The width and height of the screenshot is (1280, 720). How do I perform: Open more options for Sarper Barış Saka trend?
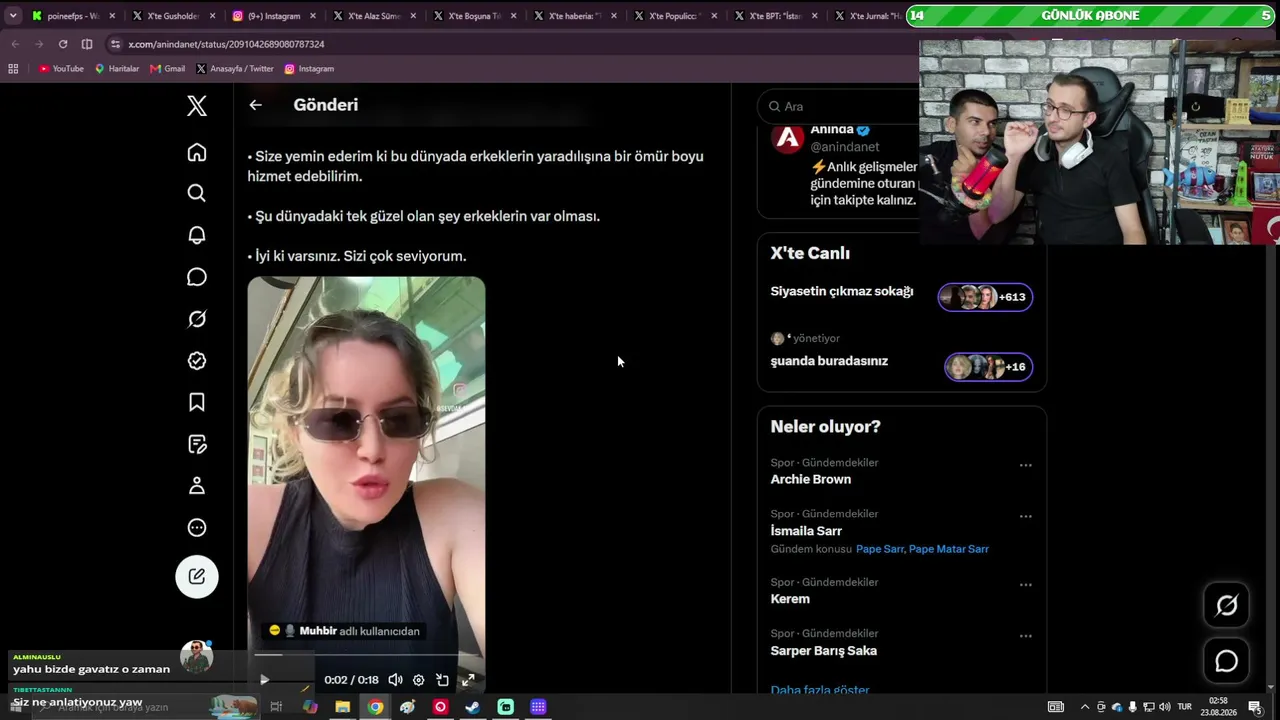(1025, 635)
